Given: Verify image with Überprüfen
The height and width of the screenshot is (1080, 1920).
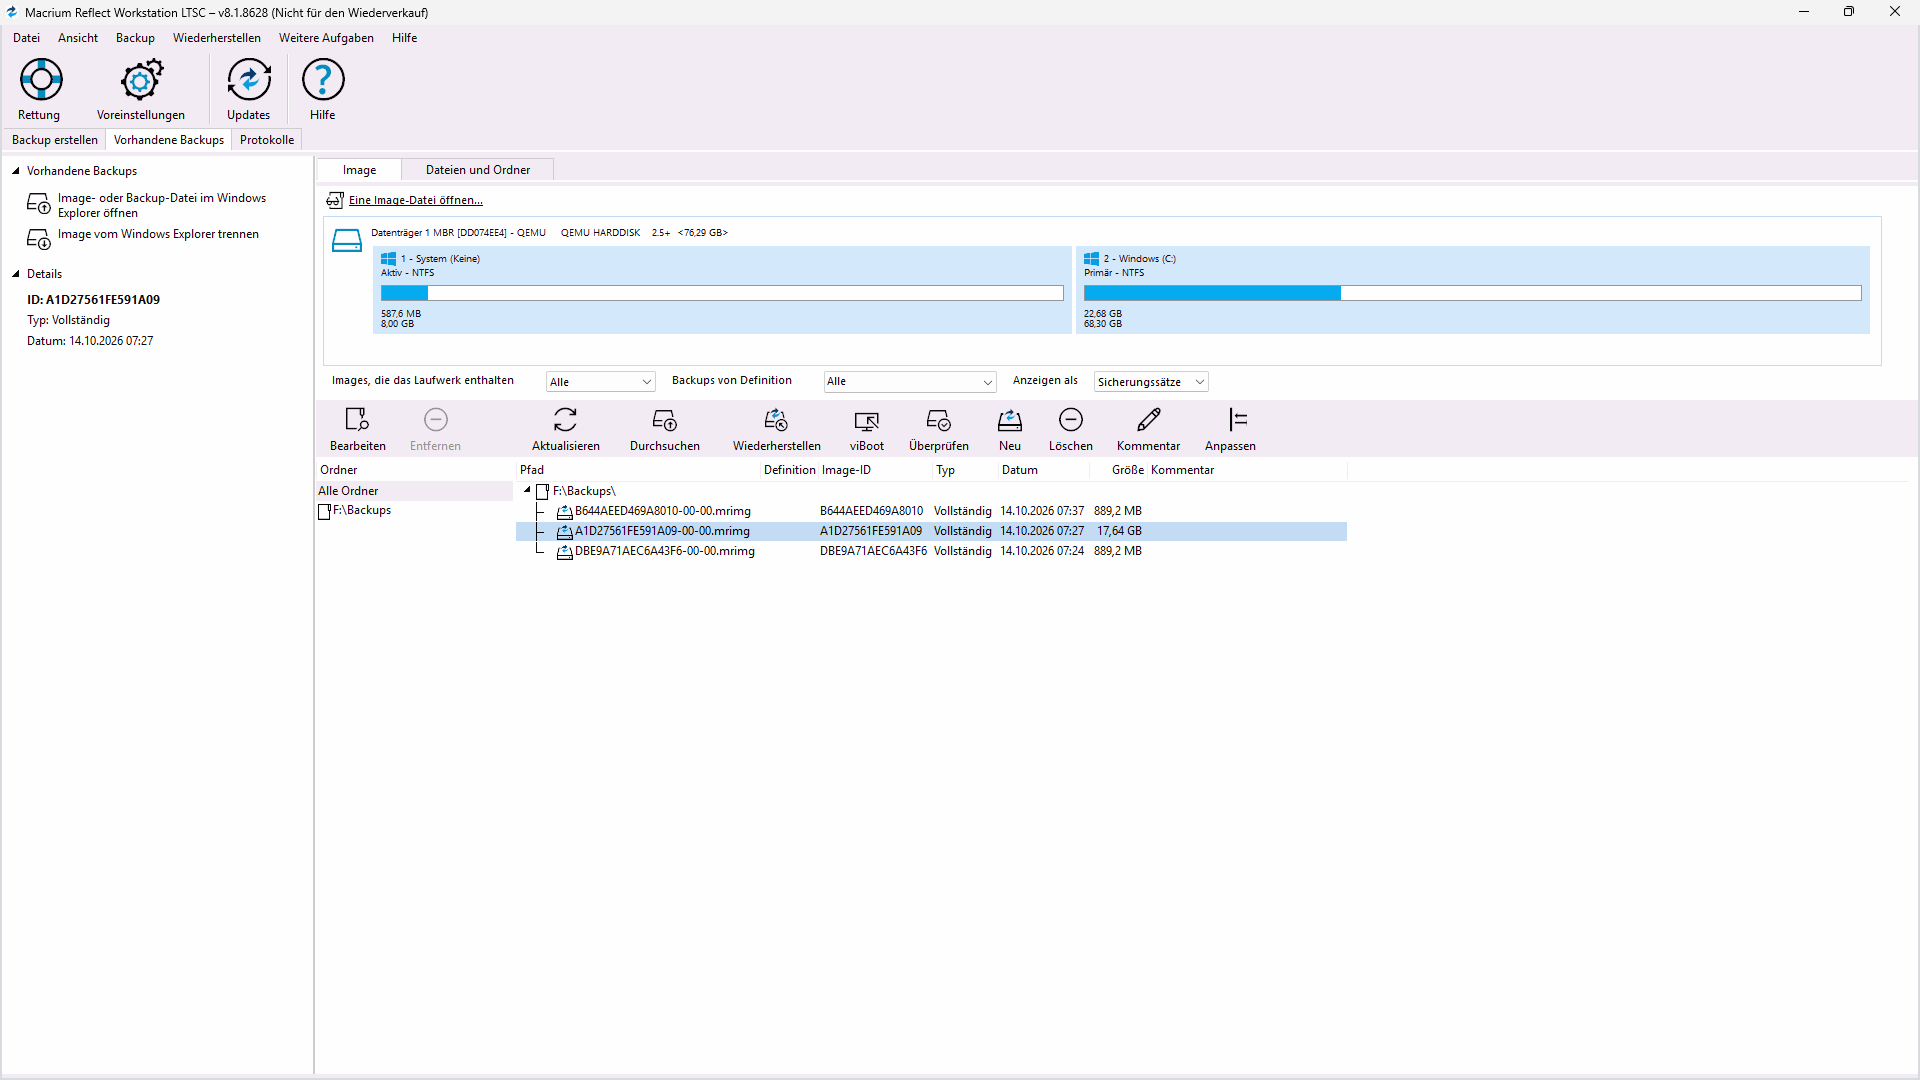Looking at the screenshot, I should (938, 419).
